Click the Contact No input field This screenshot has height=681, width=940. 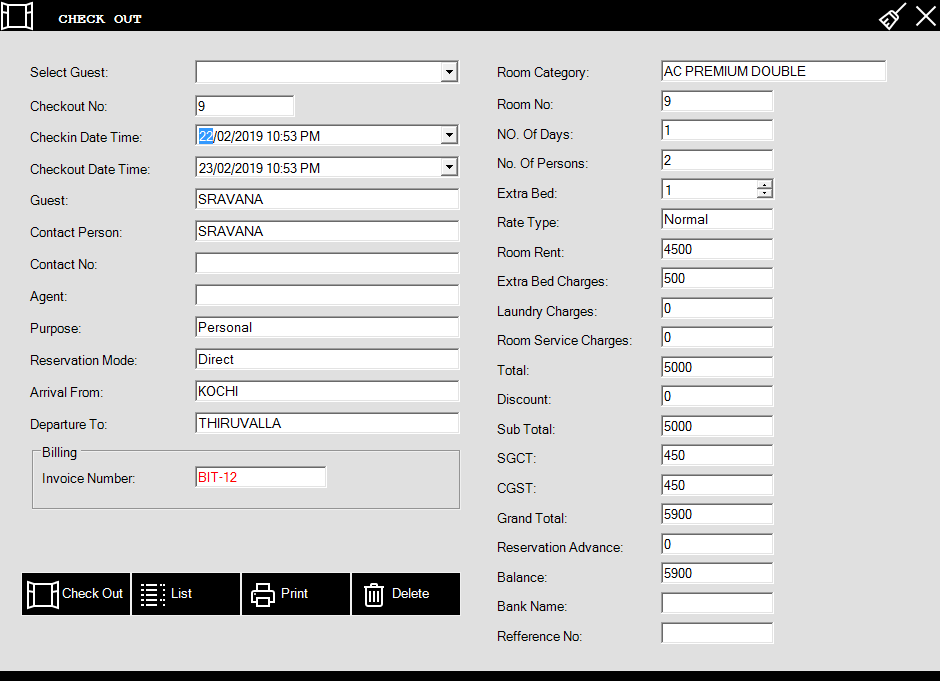[327, 264]
